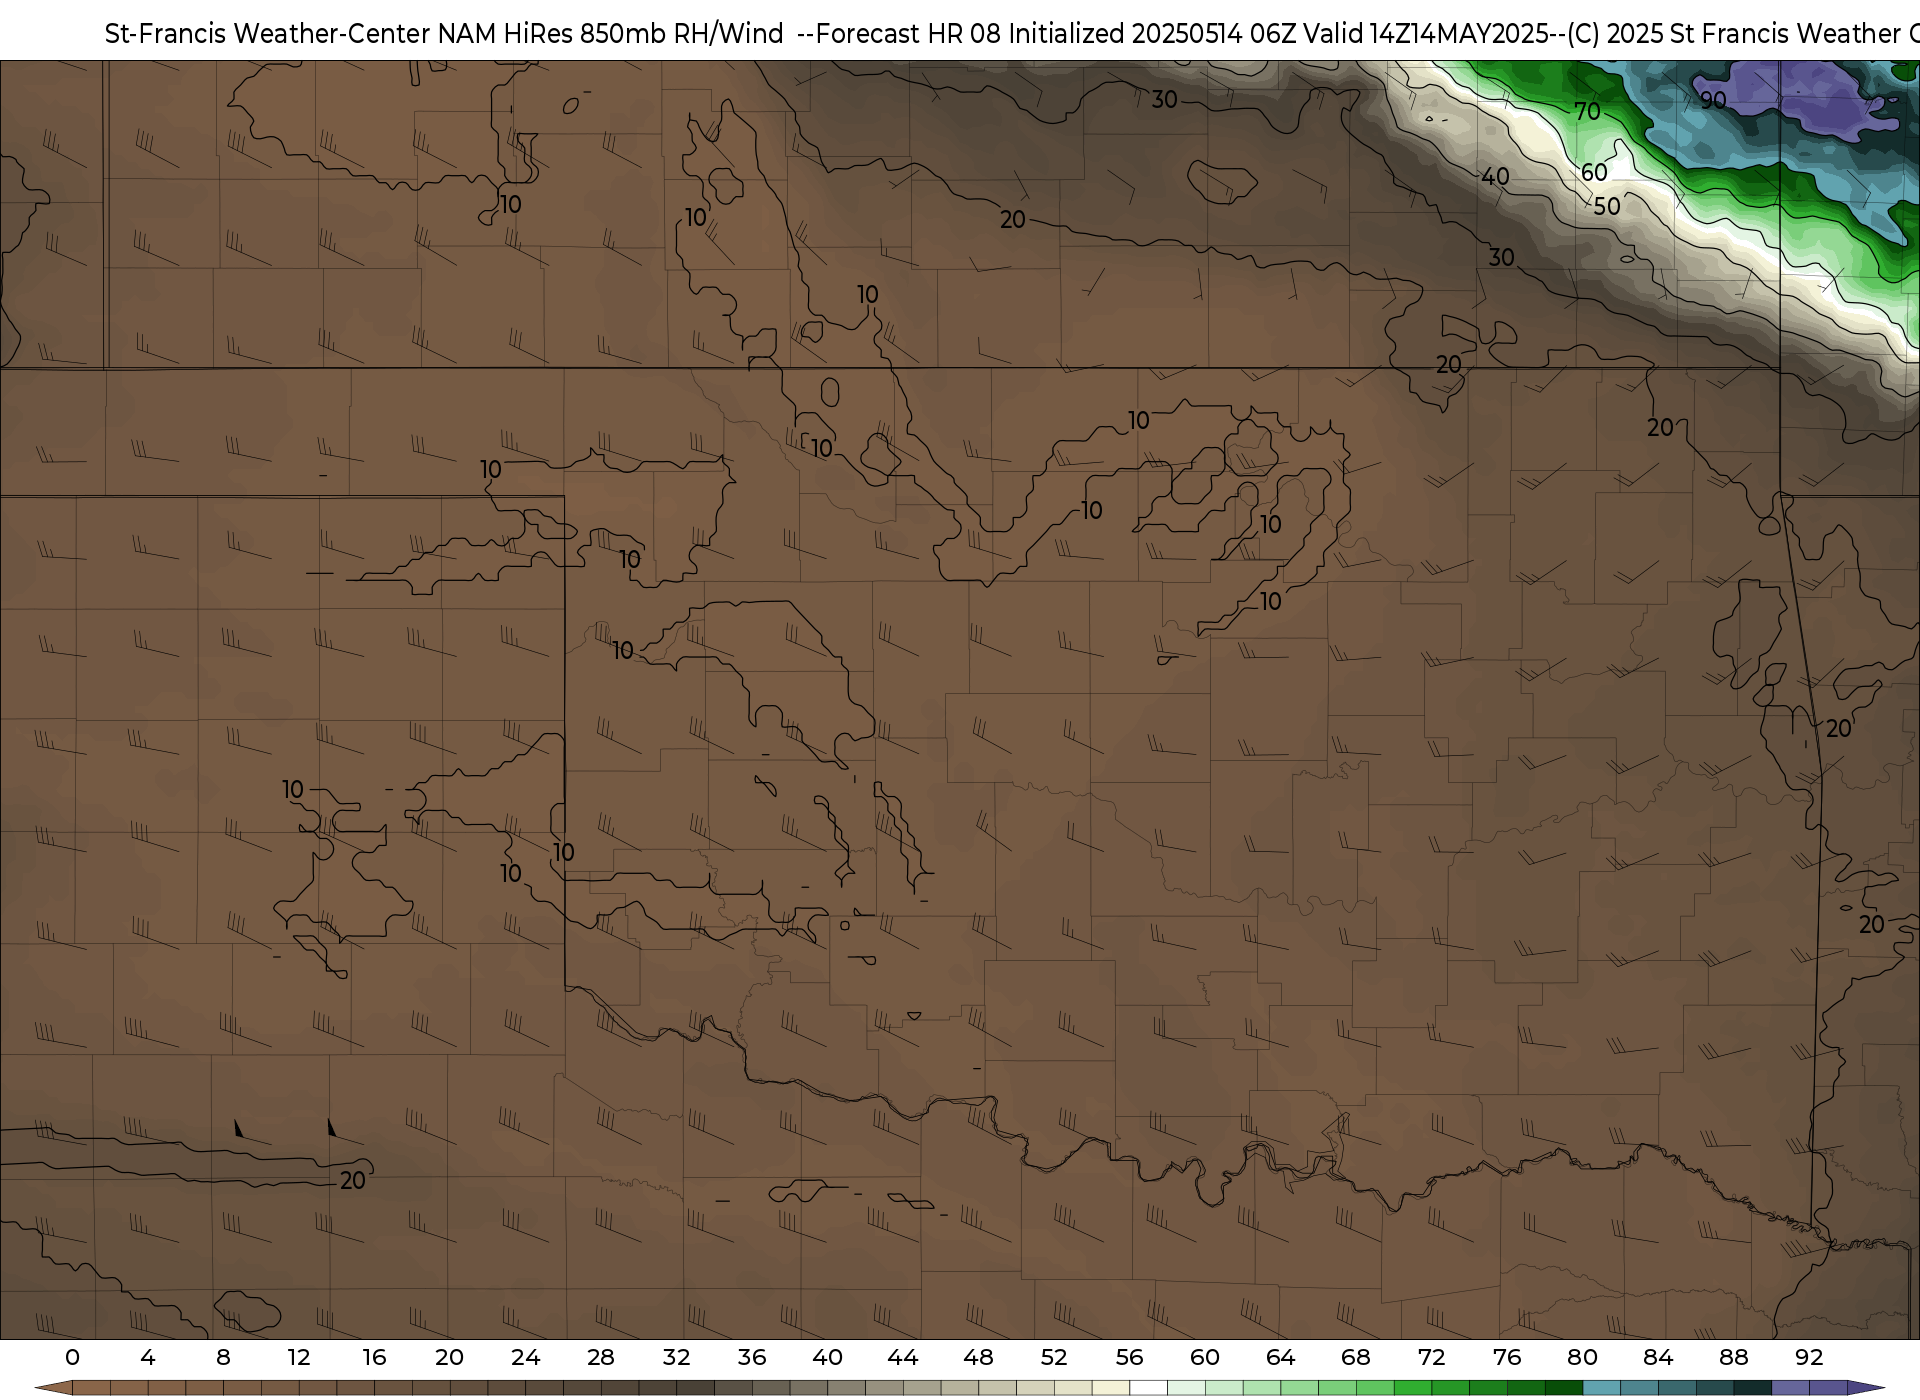Image resolution: width=1920 pixels, height=1400 pixels.
Task: Click the 'Valid 14Z14MAY2025' header text
Action: [x=1428, y=34]
